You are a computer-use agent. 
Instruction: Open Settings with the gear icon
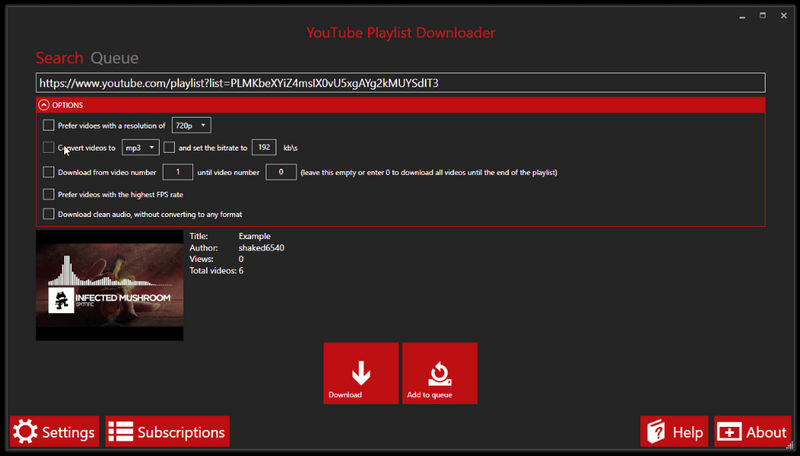[55, 432]
